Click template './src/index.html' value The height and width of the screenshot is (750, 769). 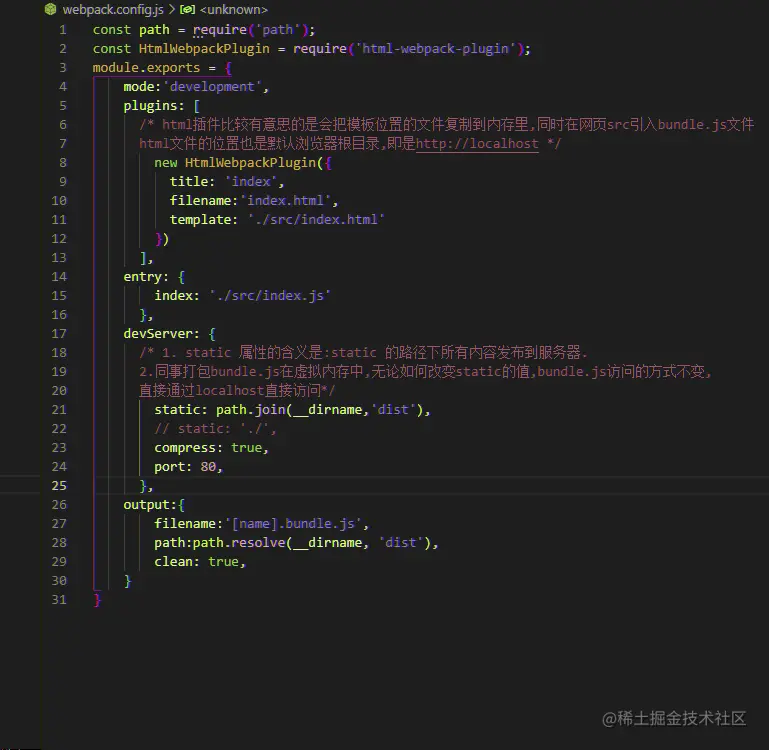pos(315,219)
